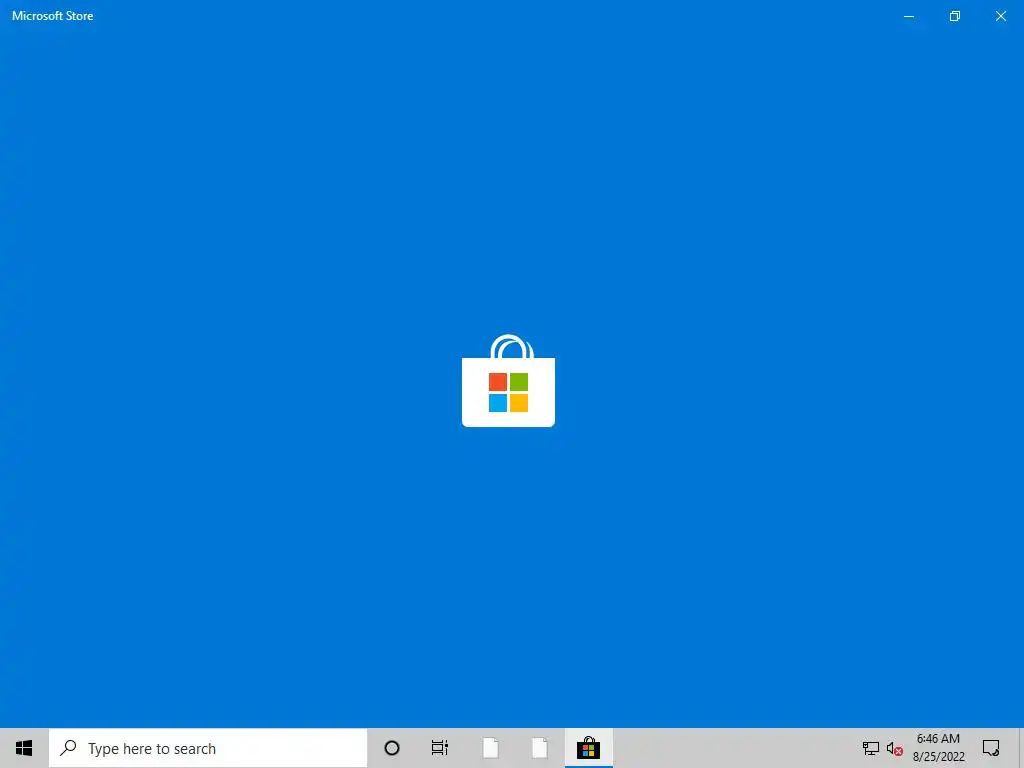Screen dimensions: 1024x768
Task: Click the muted volume tray icon
Action: 895,749
